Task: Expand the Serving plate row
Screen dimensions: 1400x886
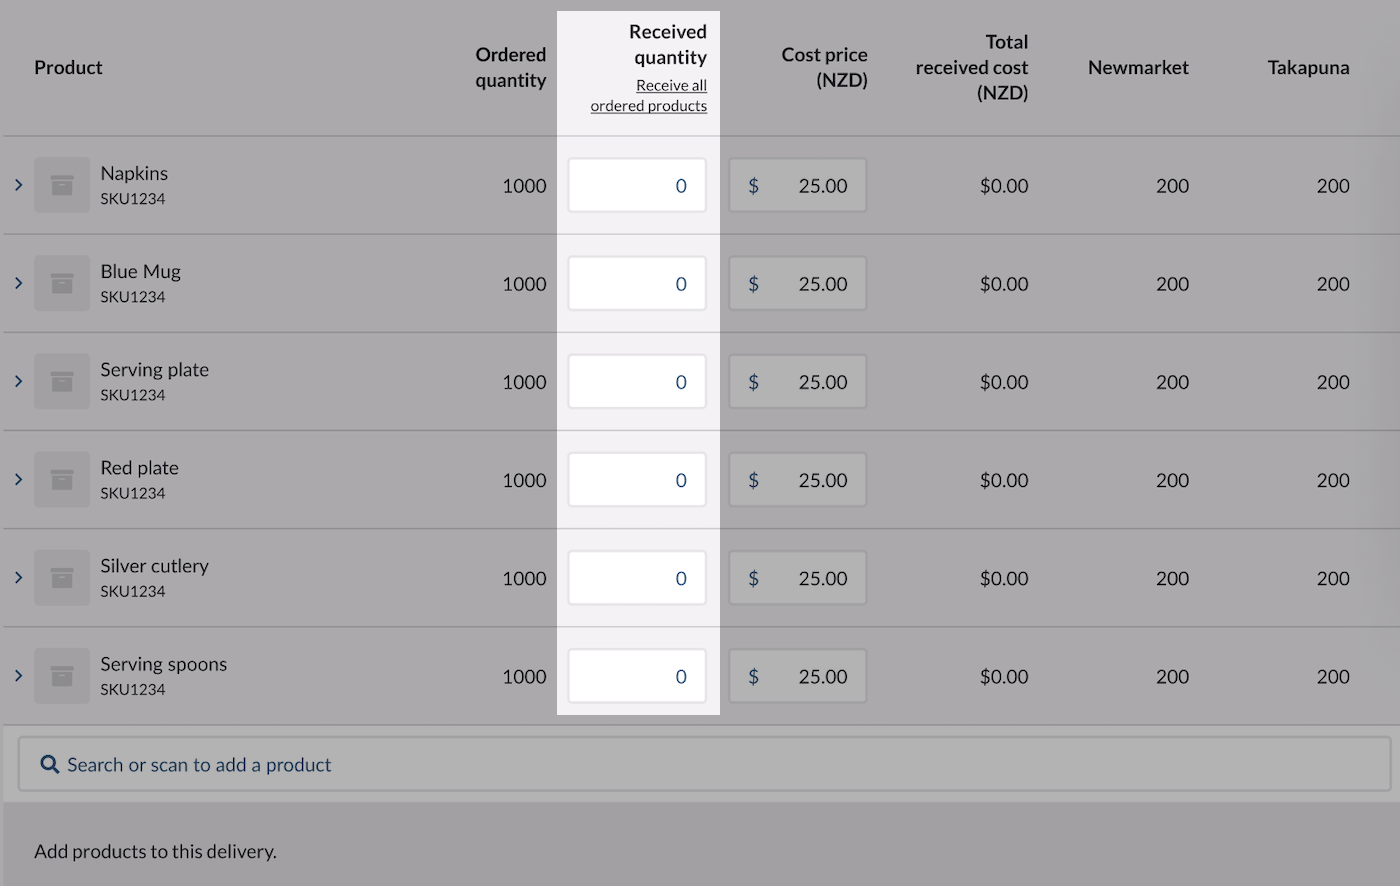Action: 18,381
